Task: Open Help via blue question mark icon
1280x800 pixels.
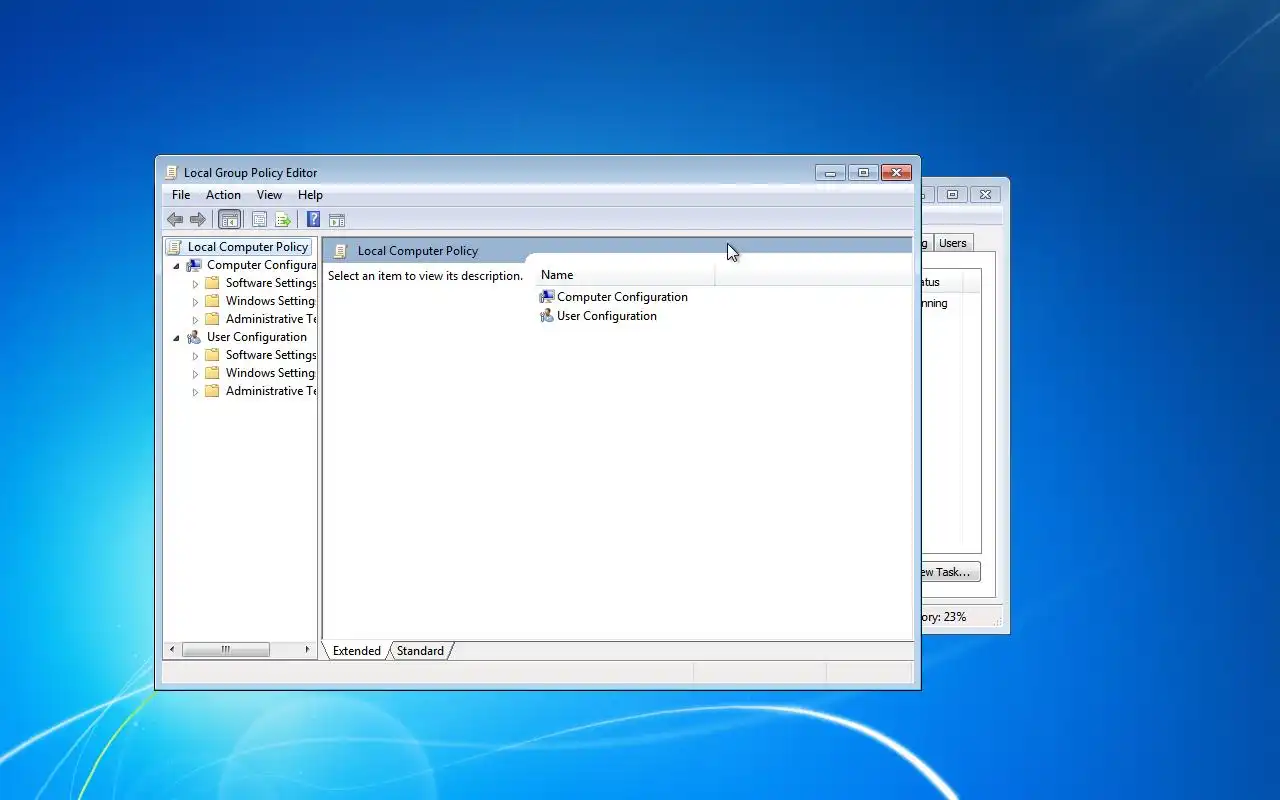Action: point(313,220)
